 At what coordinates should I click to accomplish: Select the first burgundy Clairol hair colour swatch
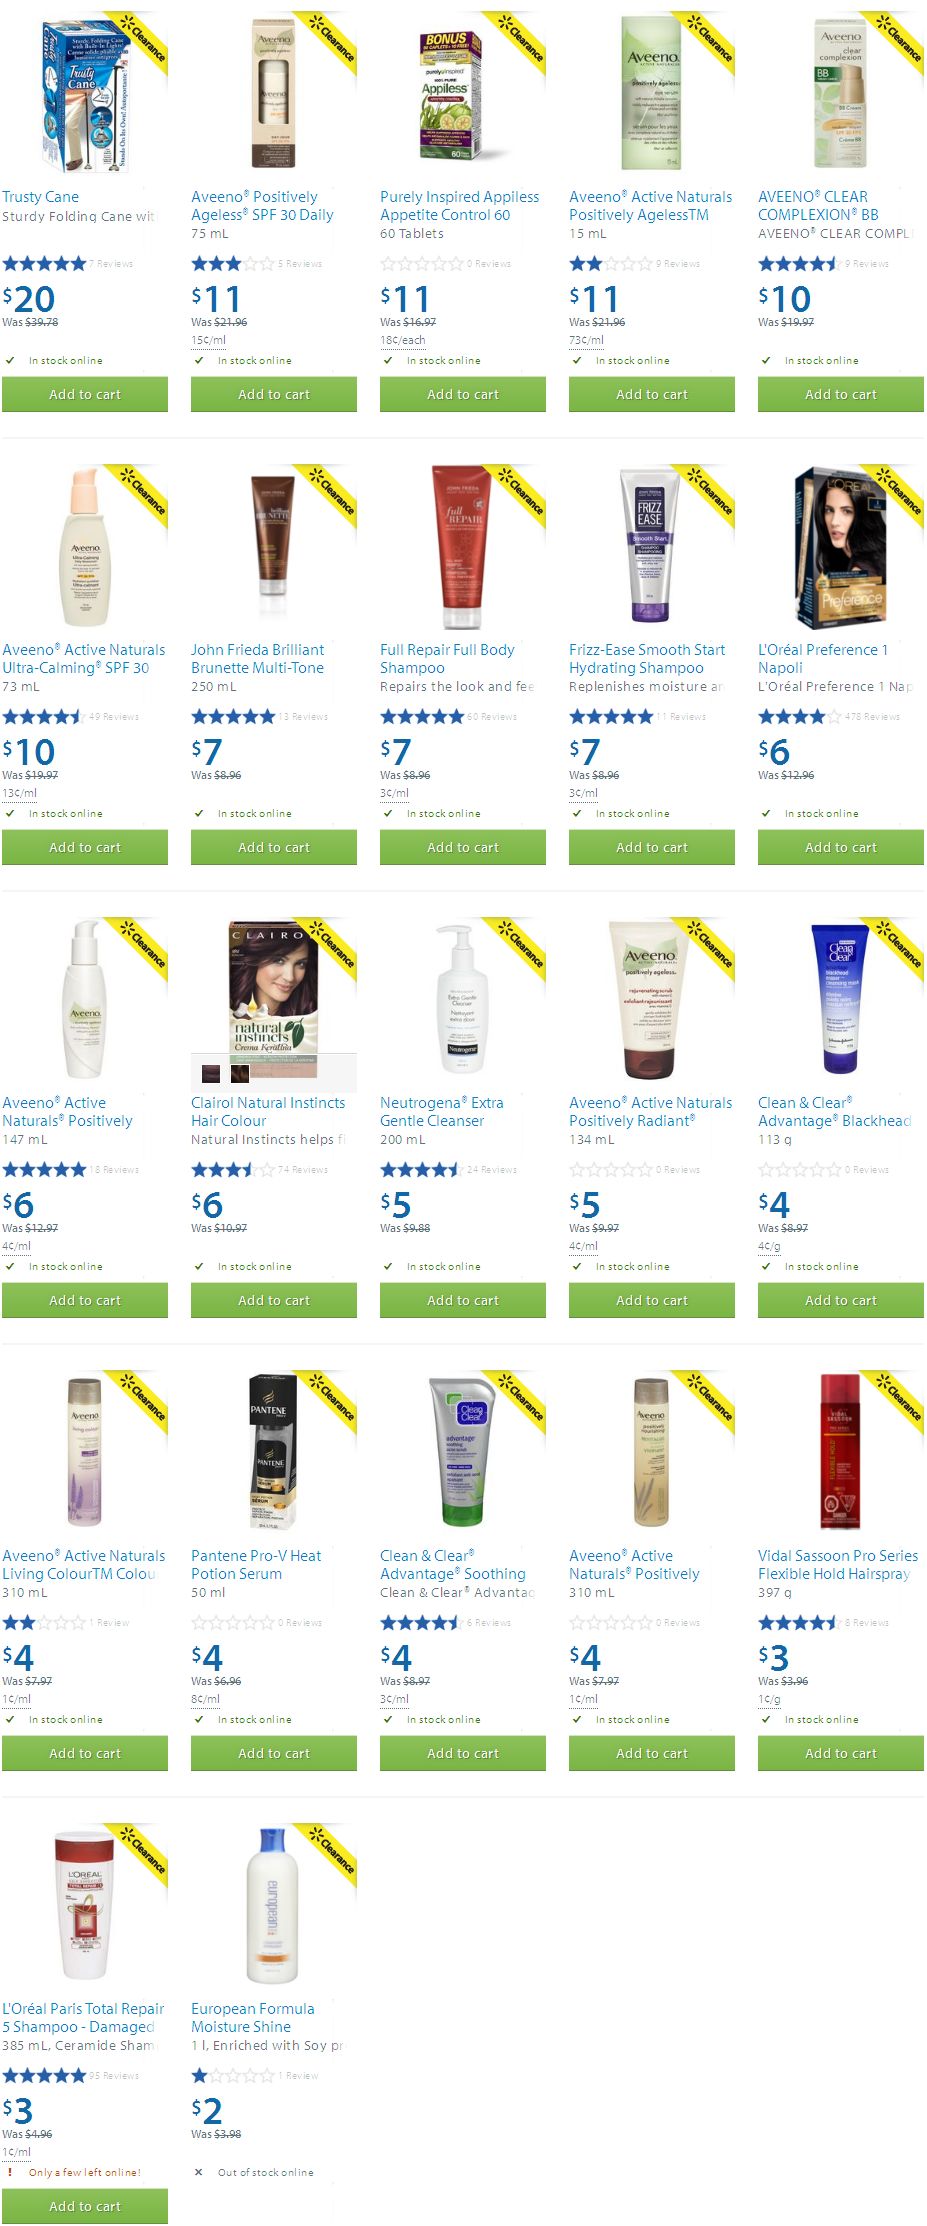coord(211,1074)
